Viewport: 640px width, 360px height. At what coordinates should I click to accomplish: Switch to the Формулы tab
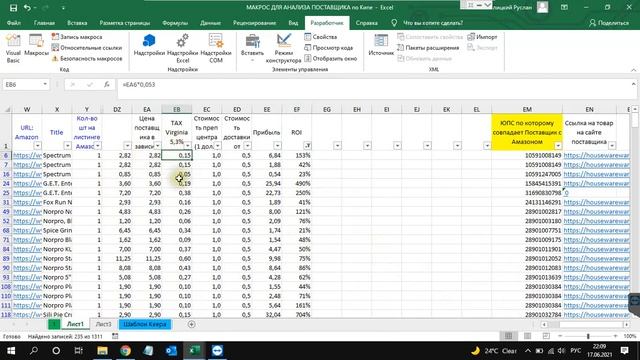click(x=175, y=23)
